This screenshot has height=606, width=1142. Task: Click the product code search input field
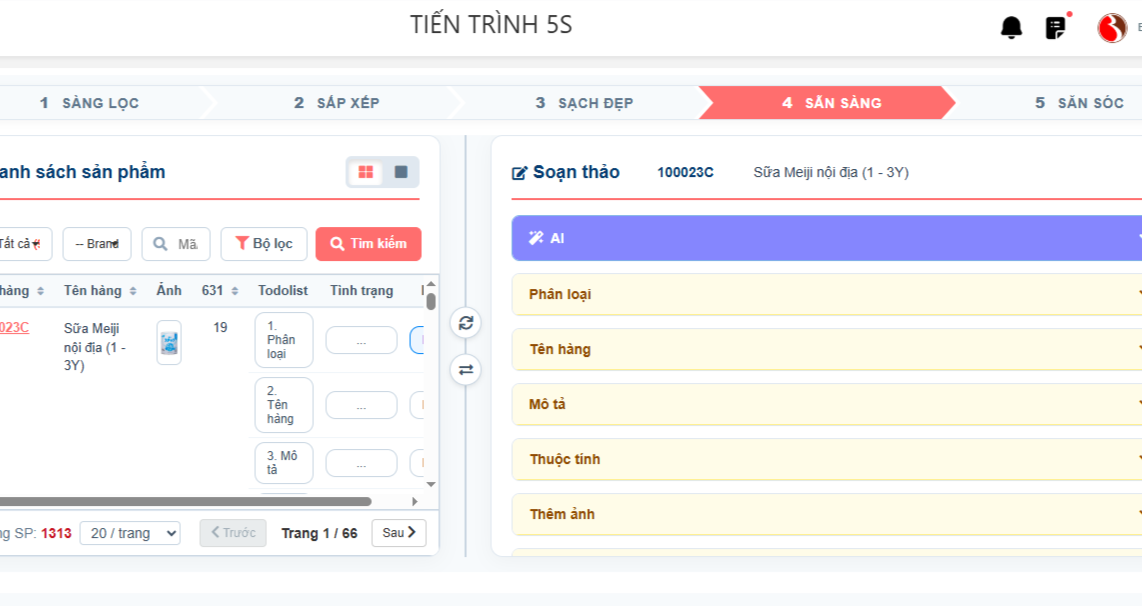pos(176,244)
